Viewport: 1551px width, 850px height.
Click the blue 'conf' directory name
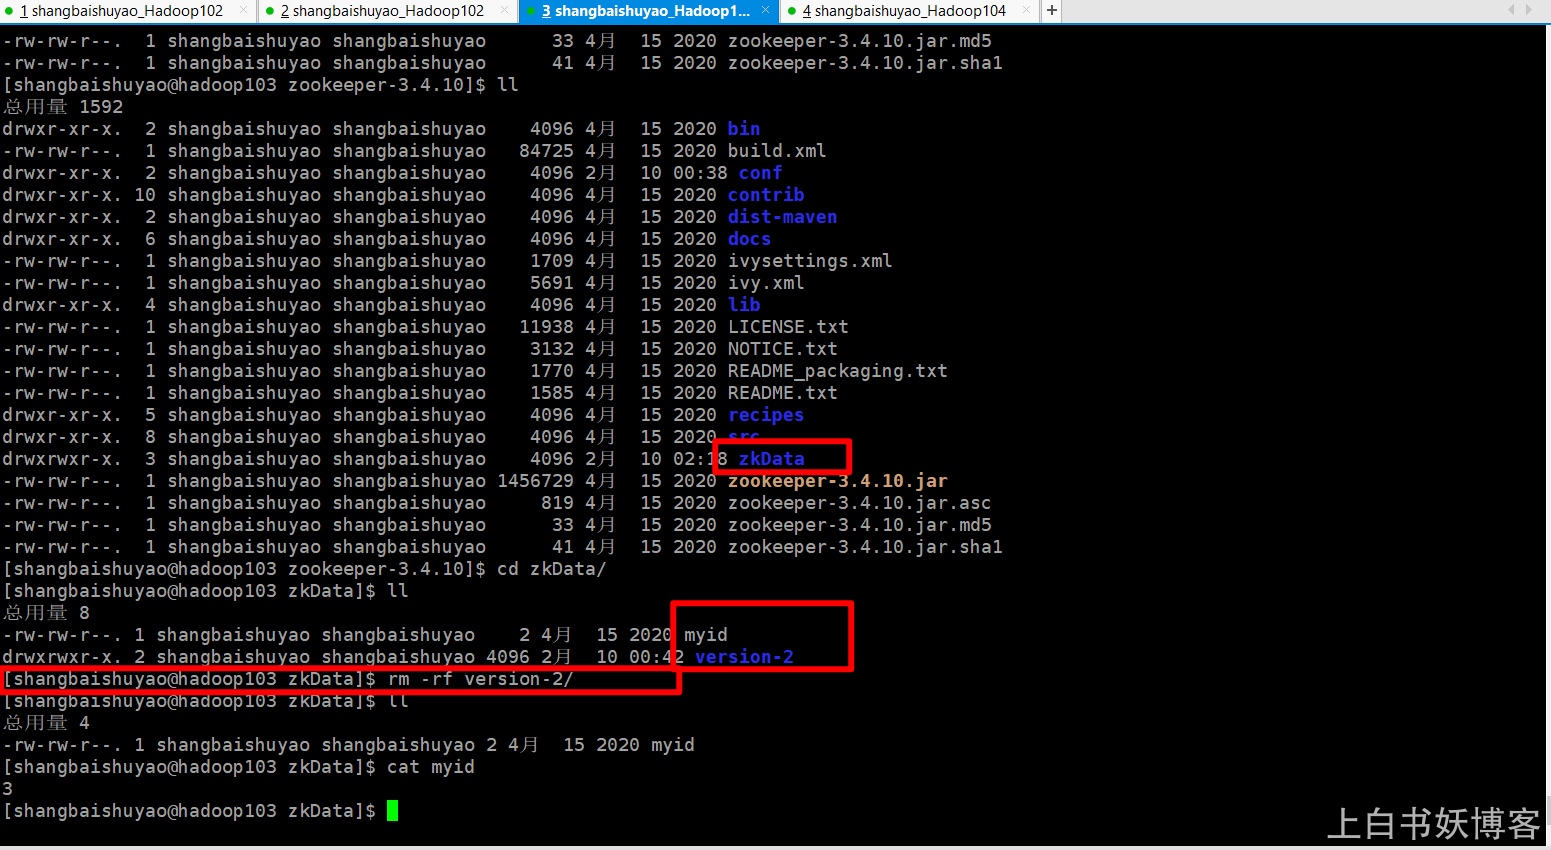(760, 173)
